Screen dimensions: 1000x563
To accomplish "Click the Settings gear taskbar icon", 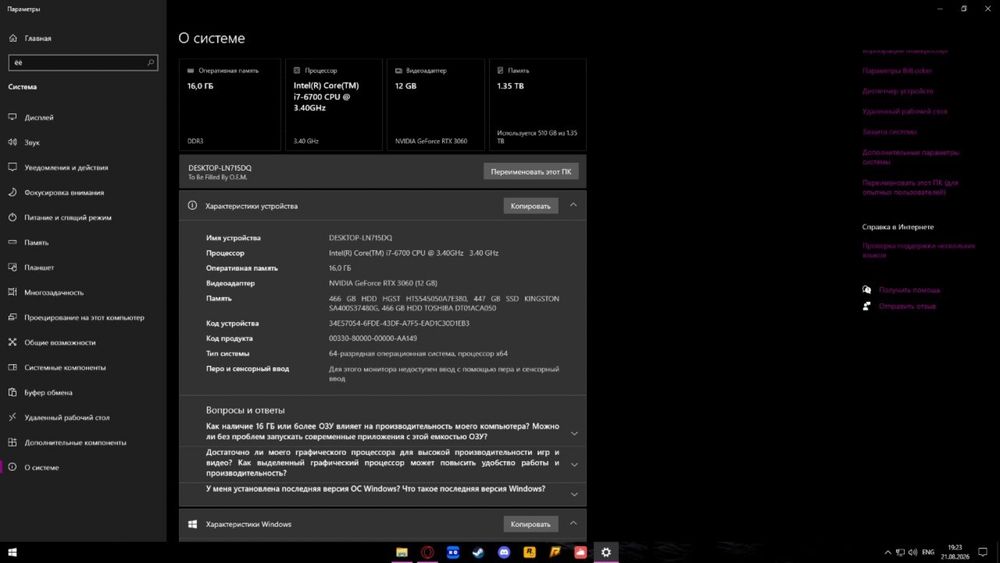I will tap(606, 552).
